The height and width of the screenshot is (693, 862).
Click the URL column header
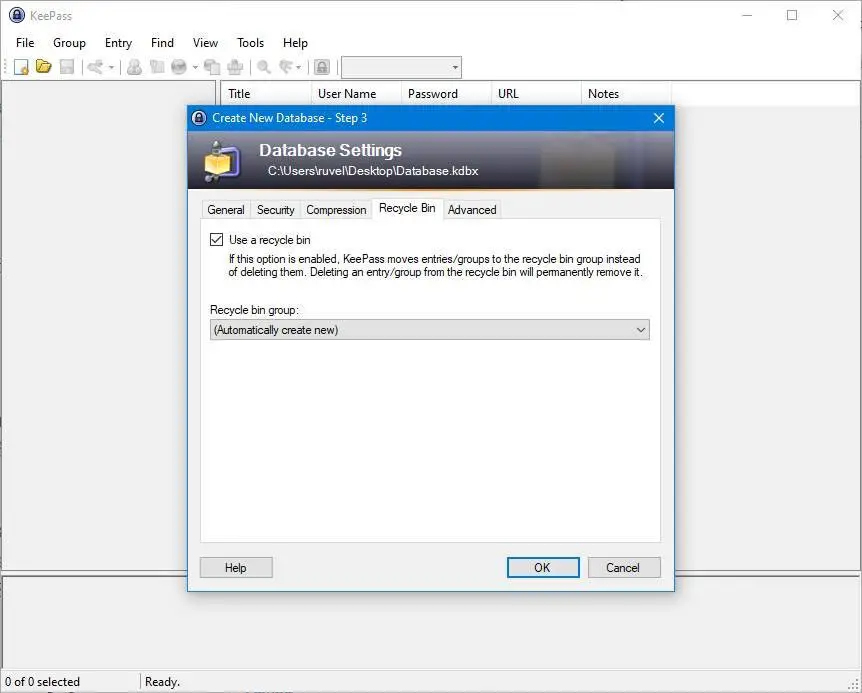click(537, 94)
